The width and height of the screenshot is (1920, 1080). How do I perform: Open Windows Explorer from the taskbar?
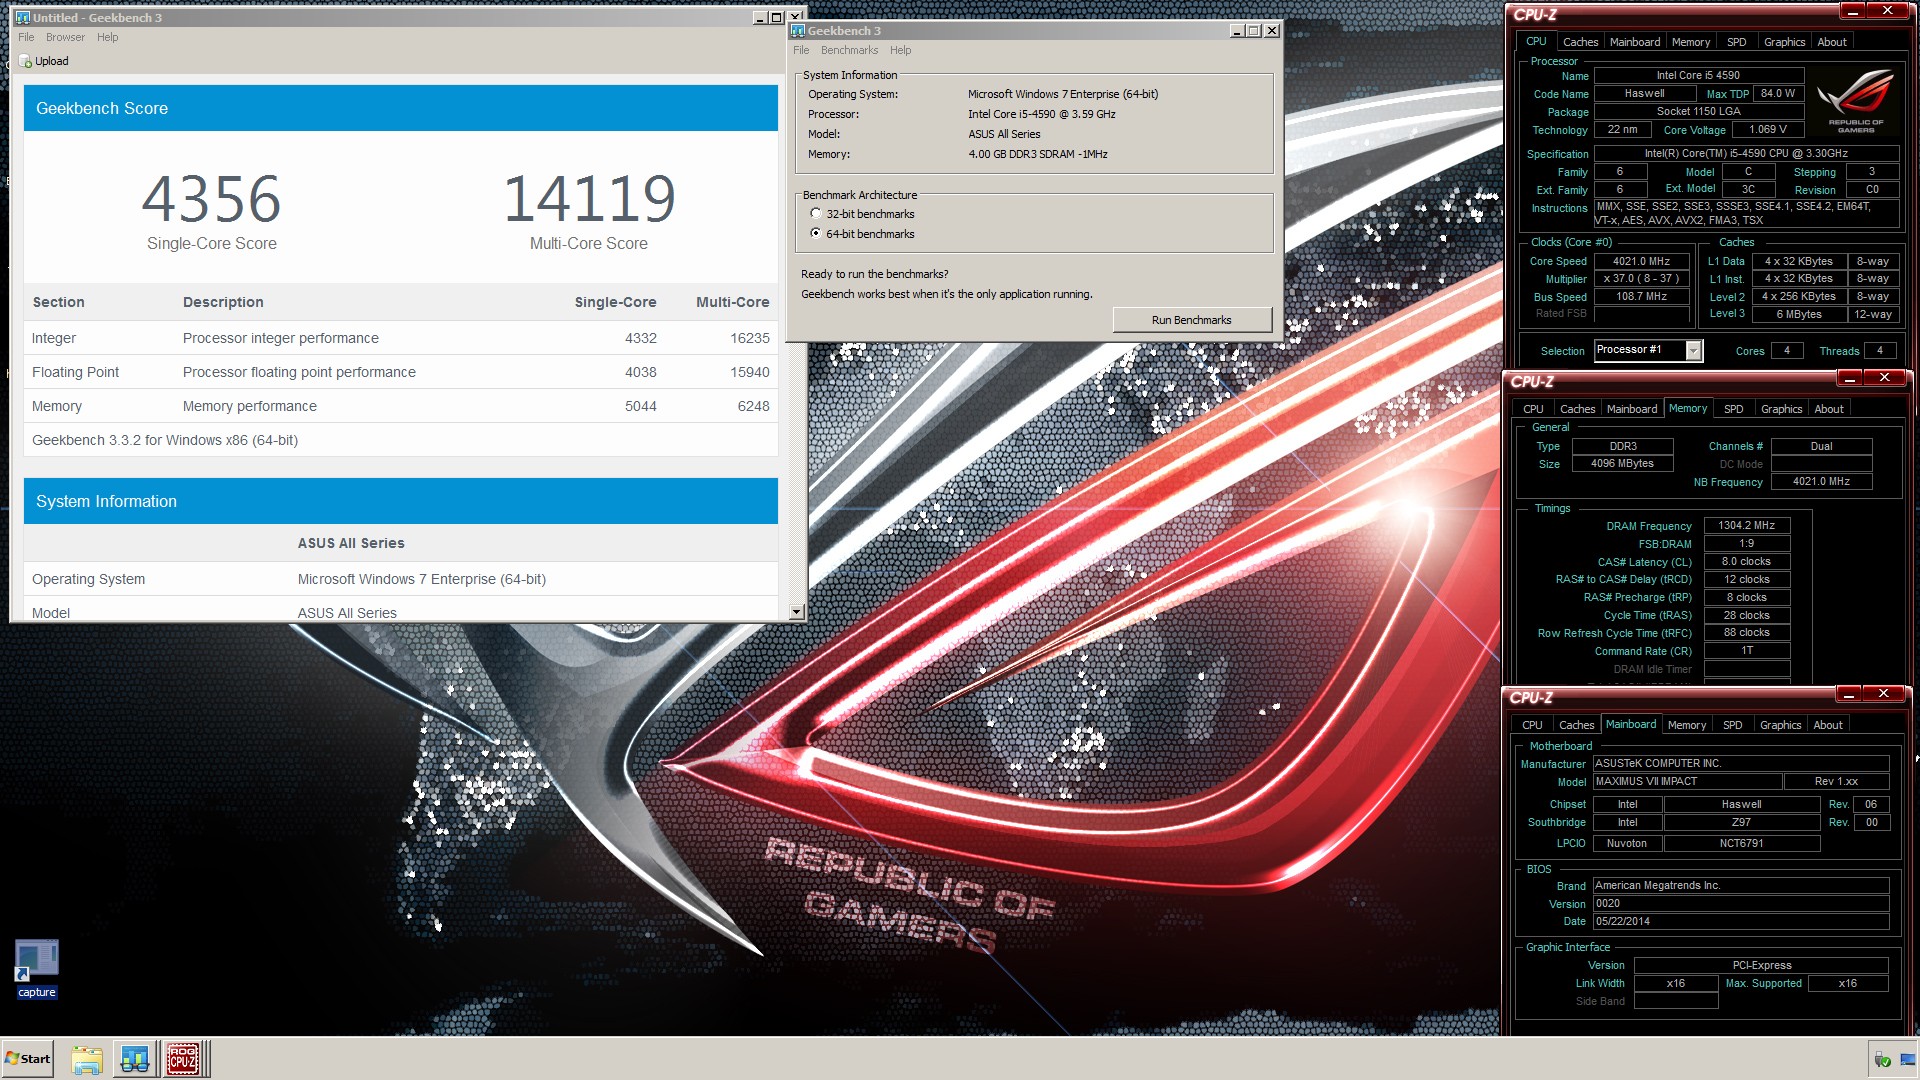(87, 1059)
